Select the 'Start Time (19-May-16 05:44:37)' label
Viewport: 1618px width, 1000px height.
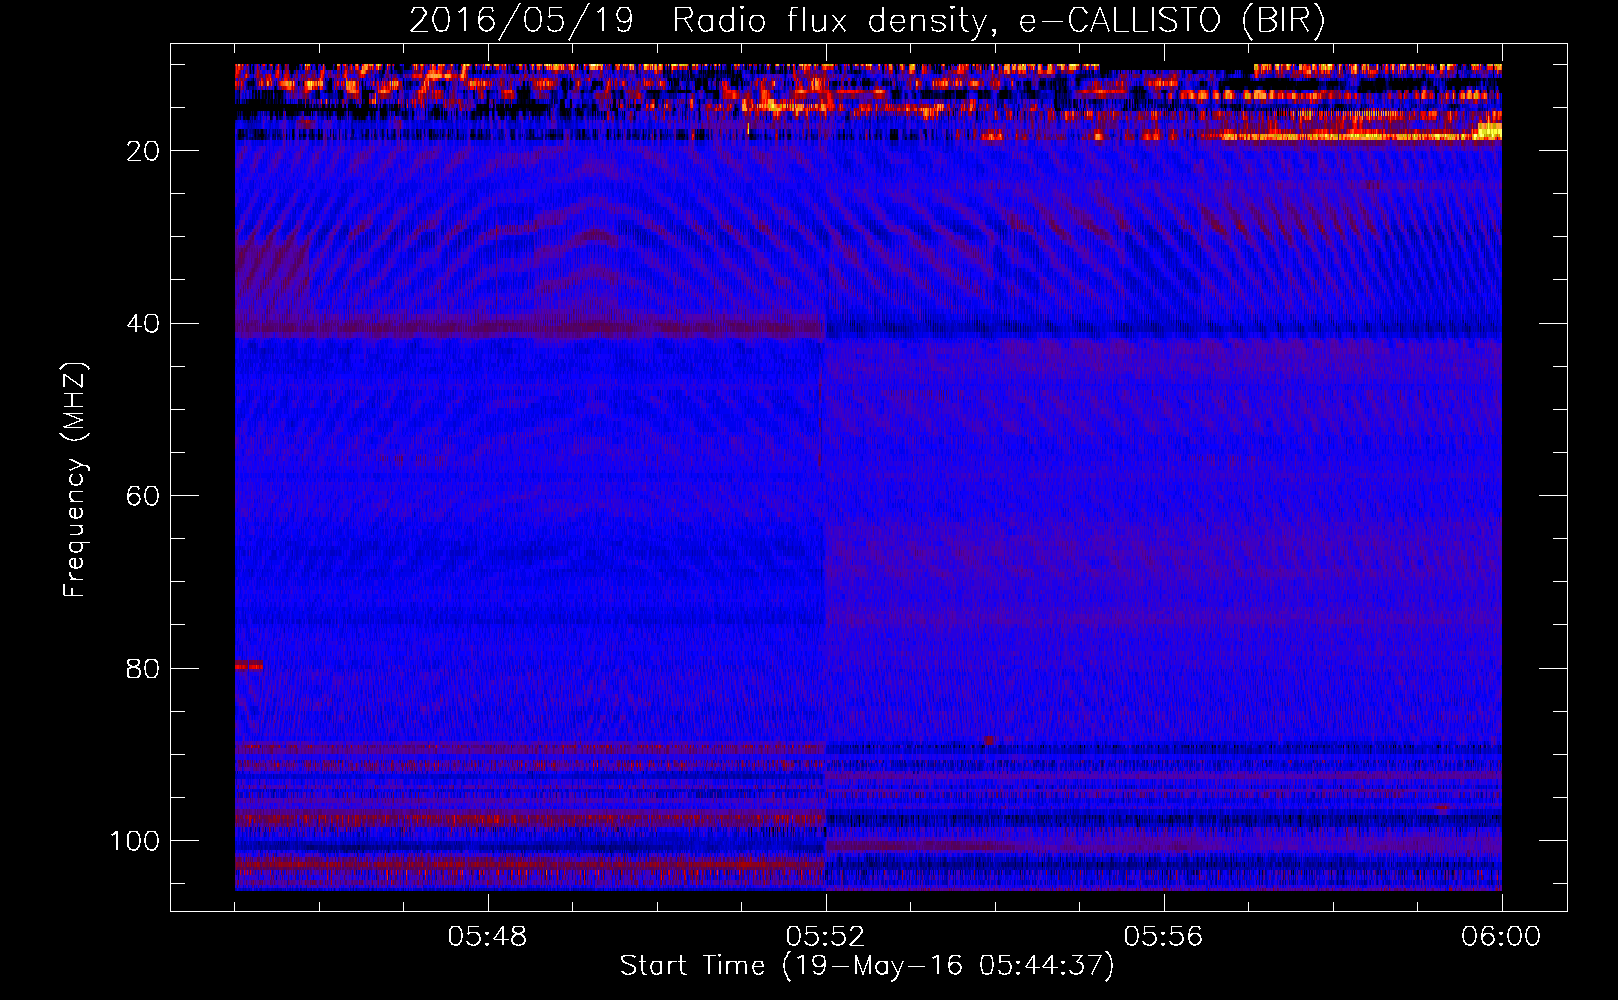867,966
